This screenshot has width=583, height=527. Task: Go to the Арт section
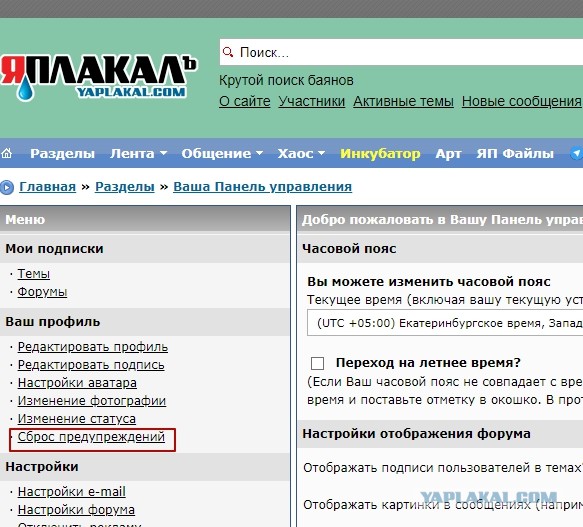click(x=448, y=153)
